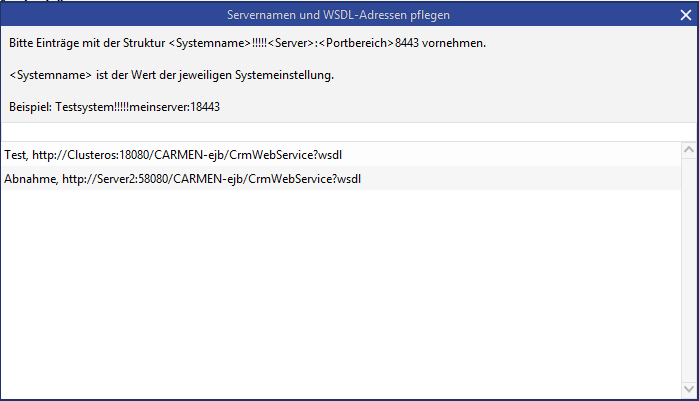The width and height of the screenshot is (699, 401).
Task: Click the vertical scrollbar track of the list
Action: [x=688, y=270]
